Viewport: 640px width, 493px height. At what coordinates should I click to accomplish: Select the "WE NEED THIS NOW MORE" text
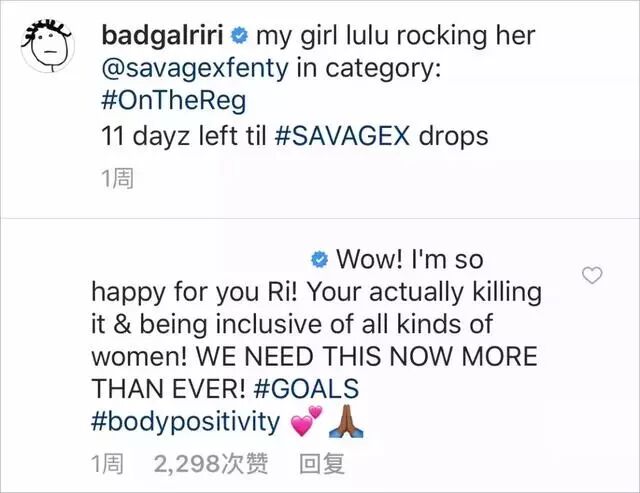367,356
